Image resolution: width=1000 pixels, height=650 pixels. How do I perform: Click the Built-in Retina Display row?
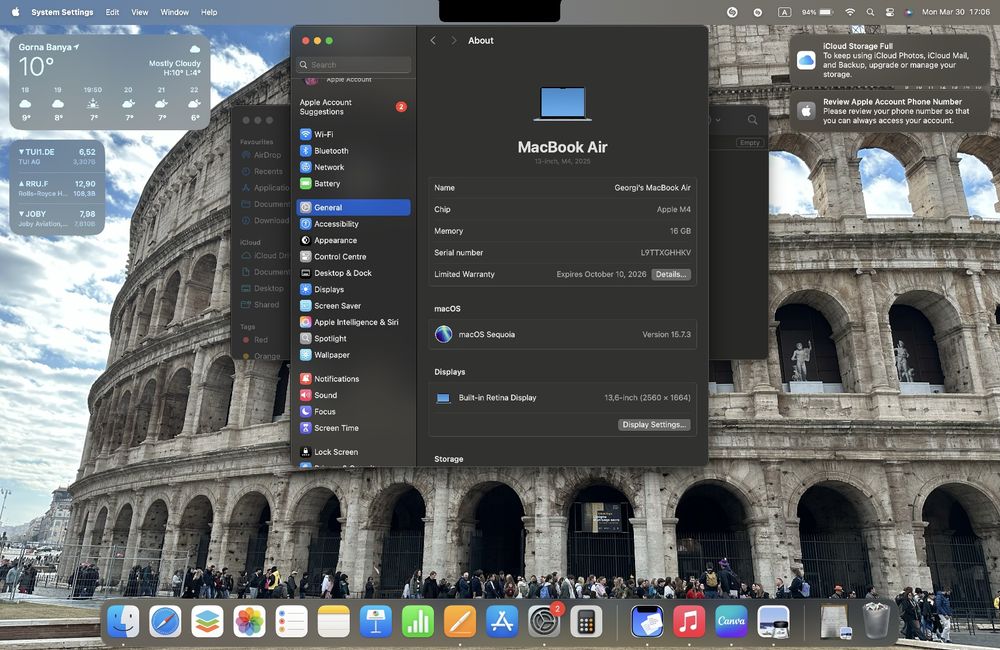pos(562,398)
